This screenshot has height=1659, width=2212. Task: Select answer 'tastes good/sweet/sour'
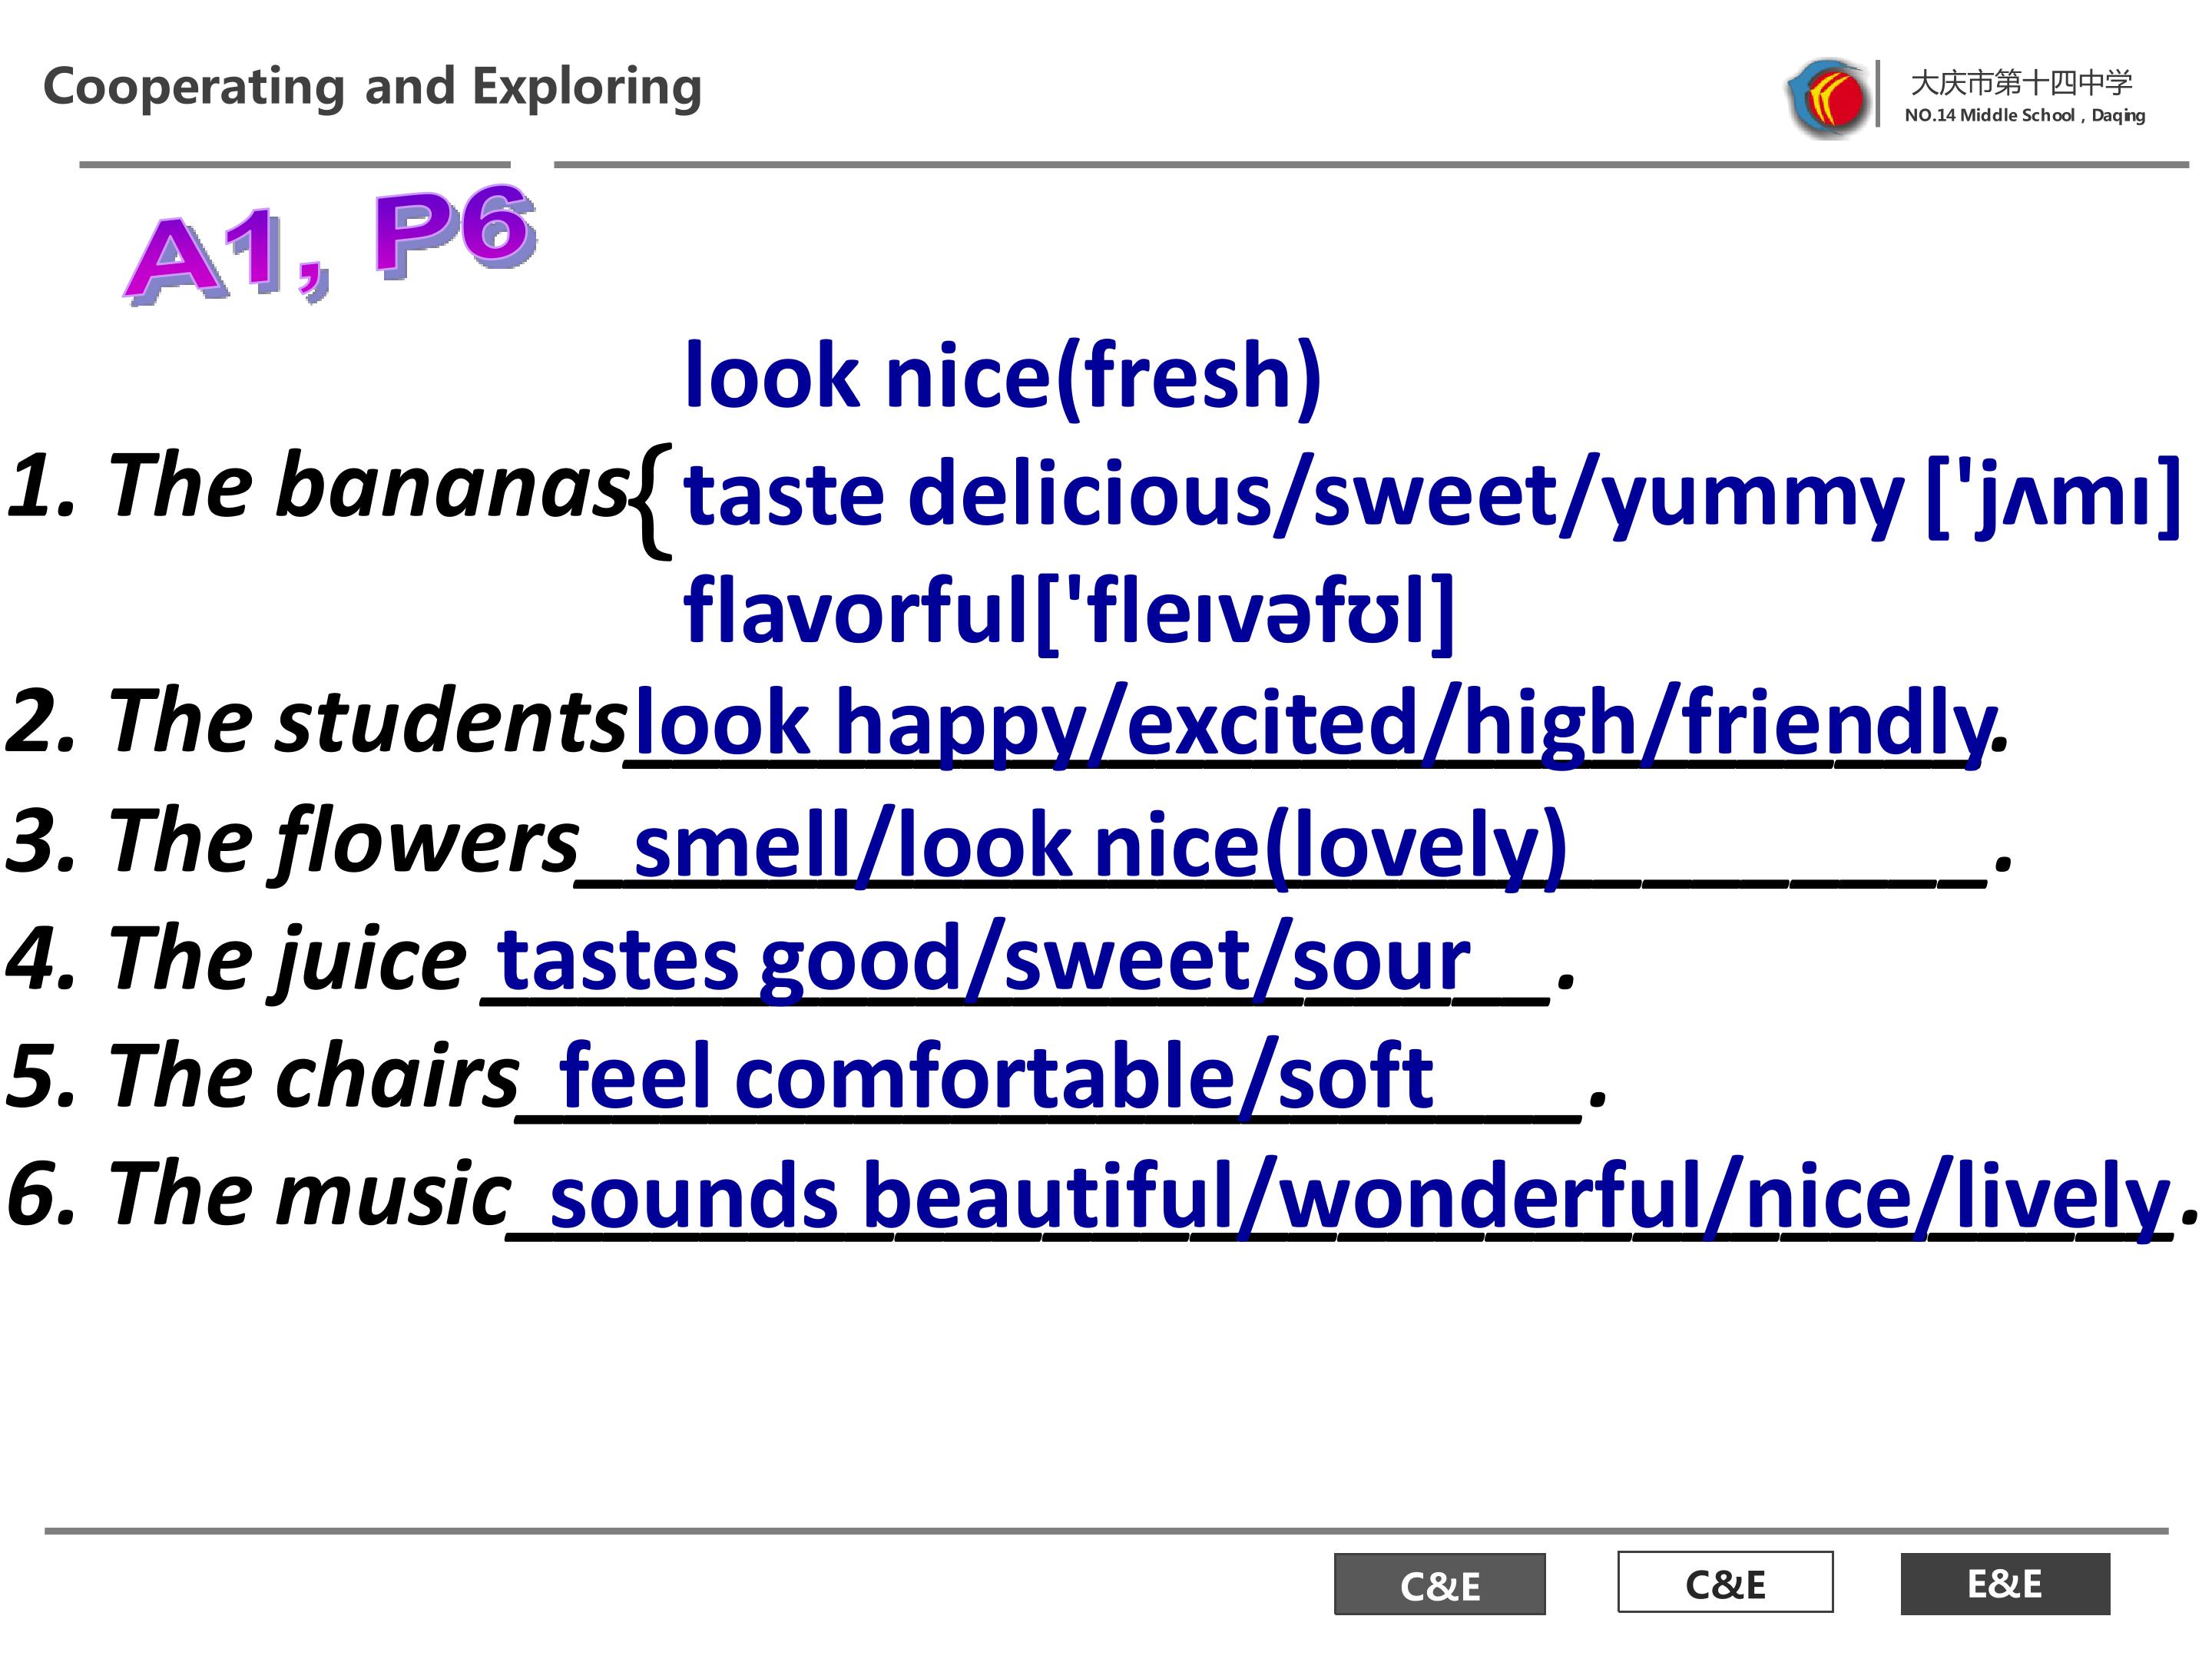click(x=983, y=960)
